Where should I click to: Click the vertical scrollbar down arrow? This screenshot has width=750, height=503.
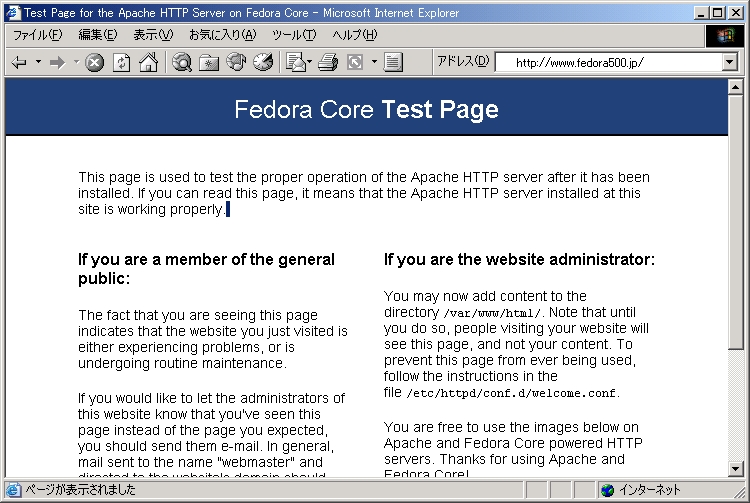[x=735, y=469]
